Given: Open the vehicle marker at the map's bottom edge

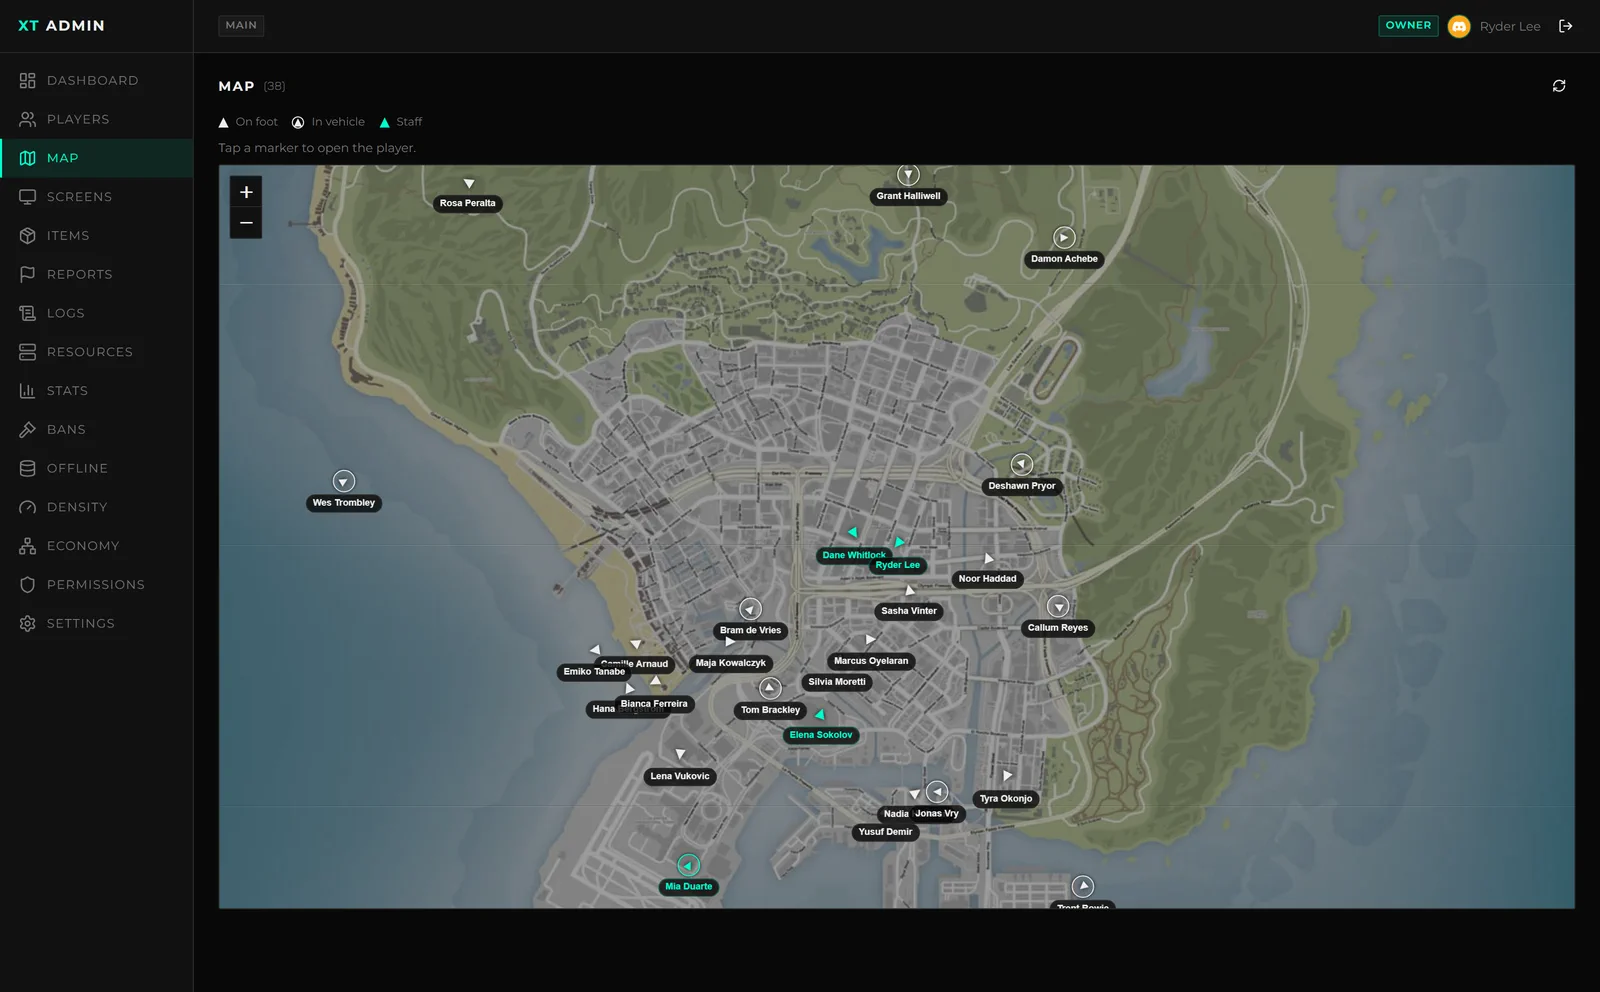Looking at the screenshot, I should tap(1083, 886).
